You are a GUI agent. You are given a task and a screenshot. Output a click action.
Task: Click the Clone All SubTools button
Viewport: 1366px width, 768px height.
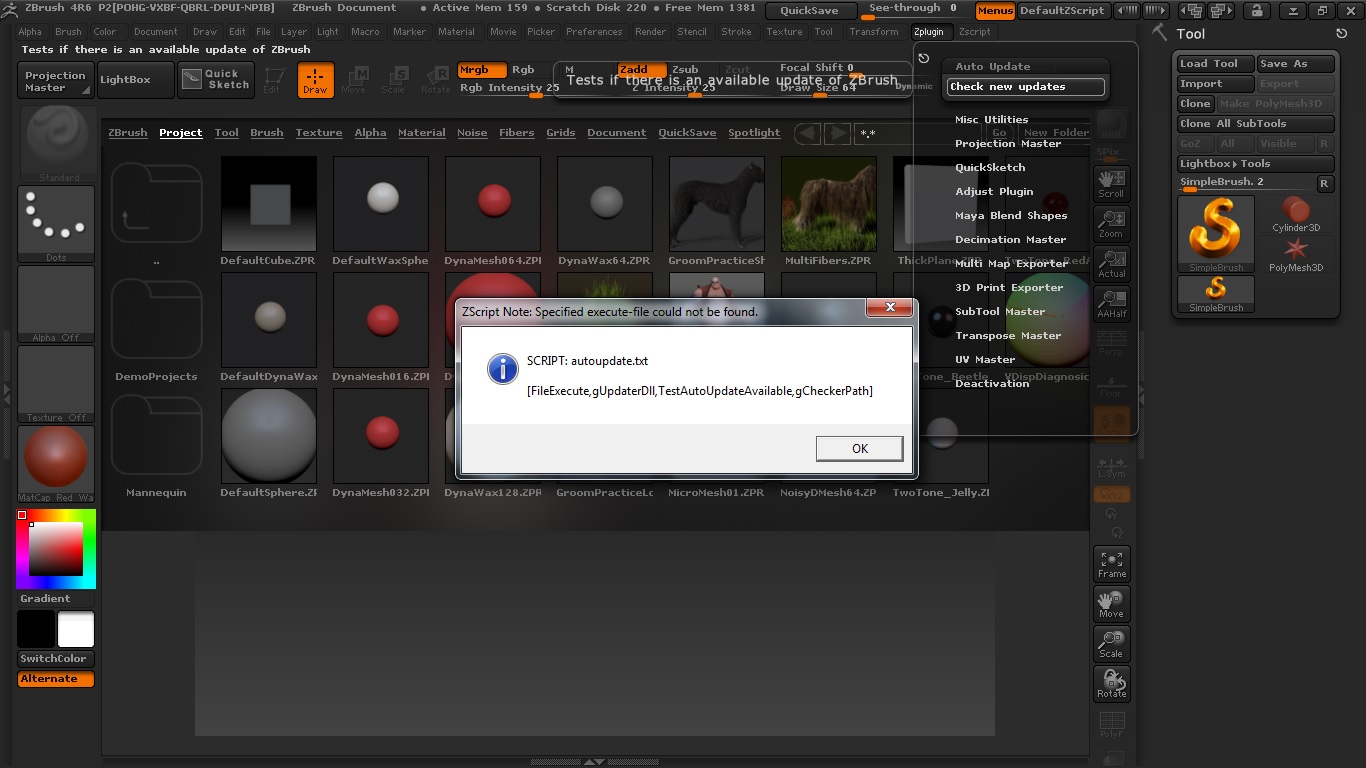coord(1256,124)
